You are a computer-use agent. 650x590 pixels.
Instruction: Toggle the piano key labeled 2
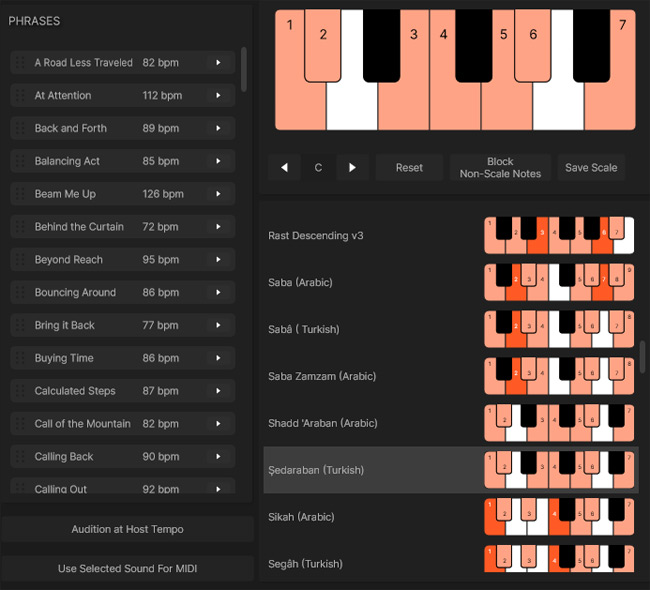coord(323,46)
